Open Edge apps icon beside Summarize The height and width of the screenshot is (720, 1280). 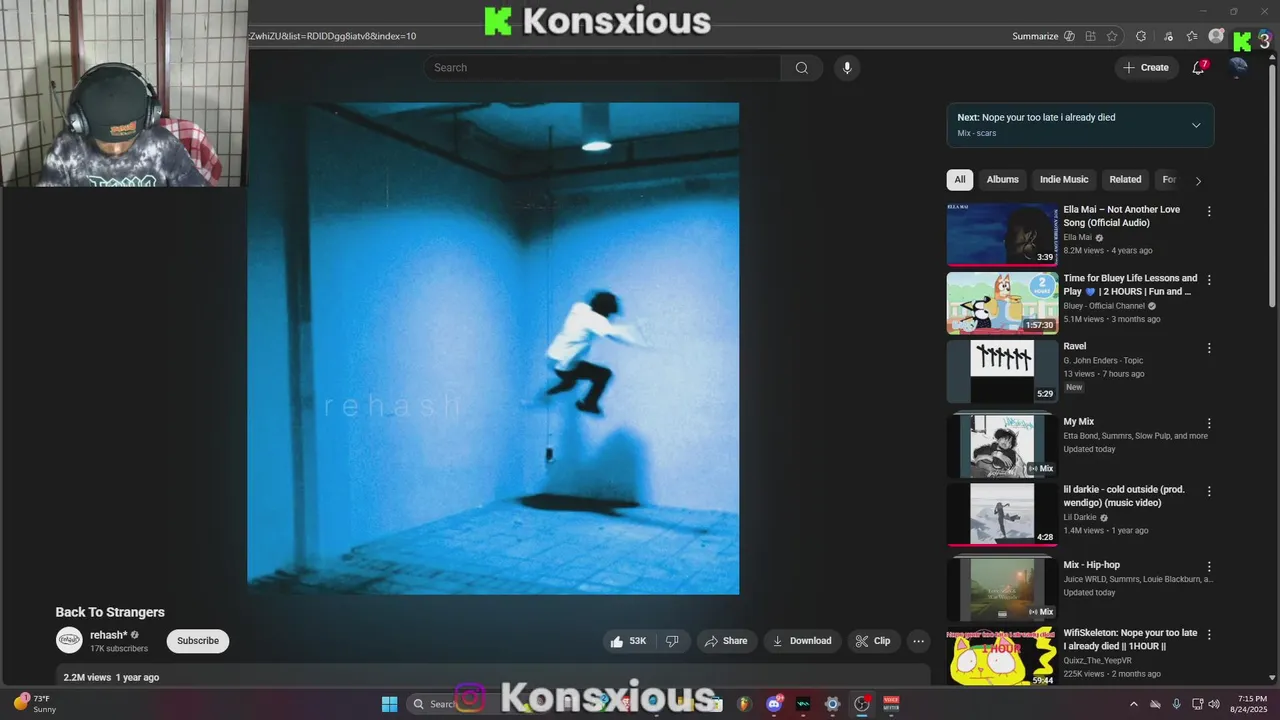pyautogui.click(x=1091, y=36)
